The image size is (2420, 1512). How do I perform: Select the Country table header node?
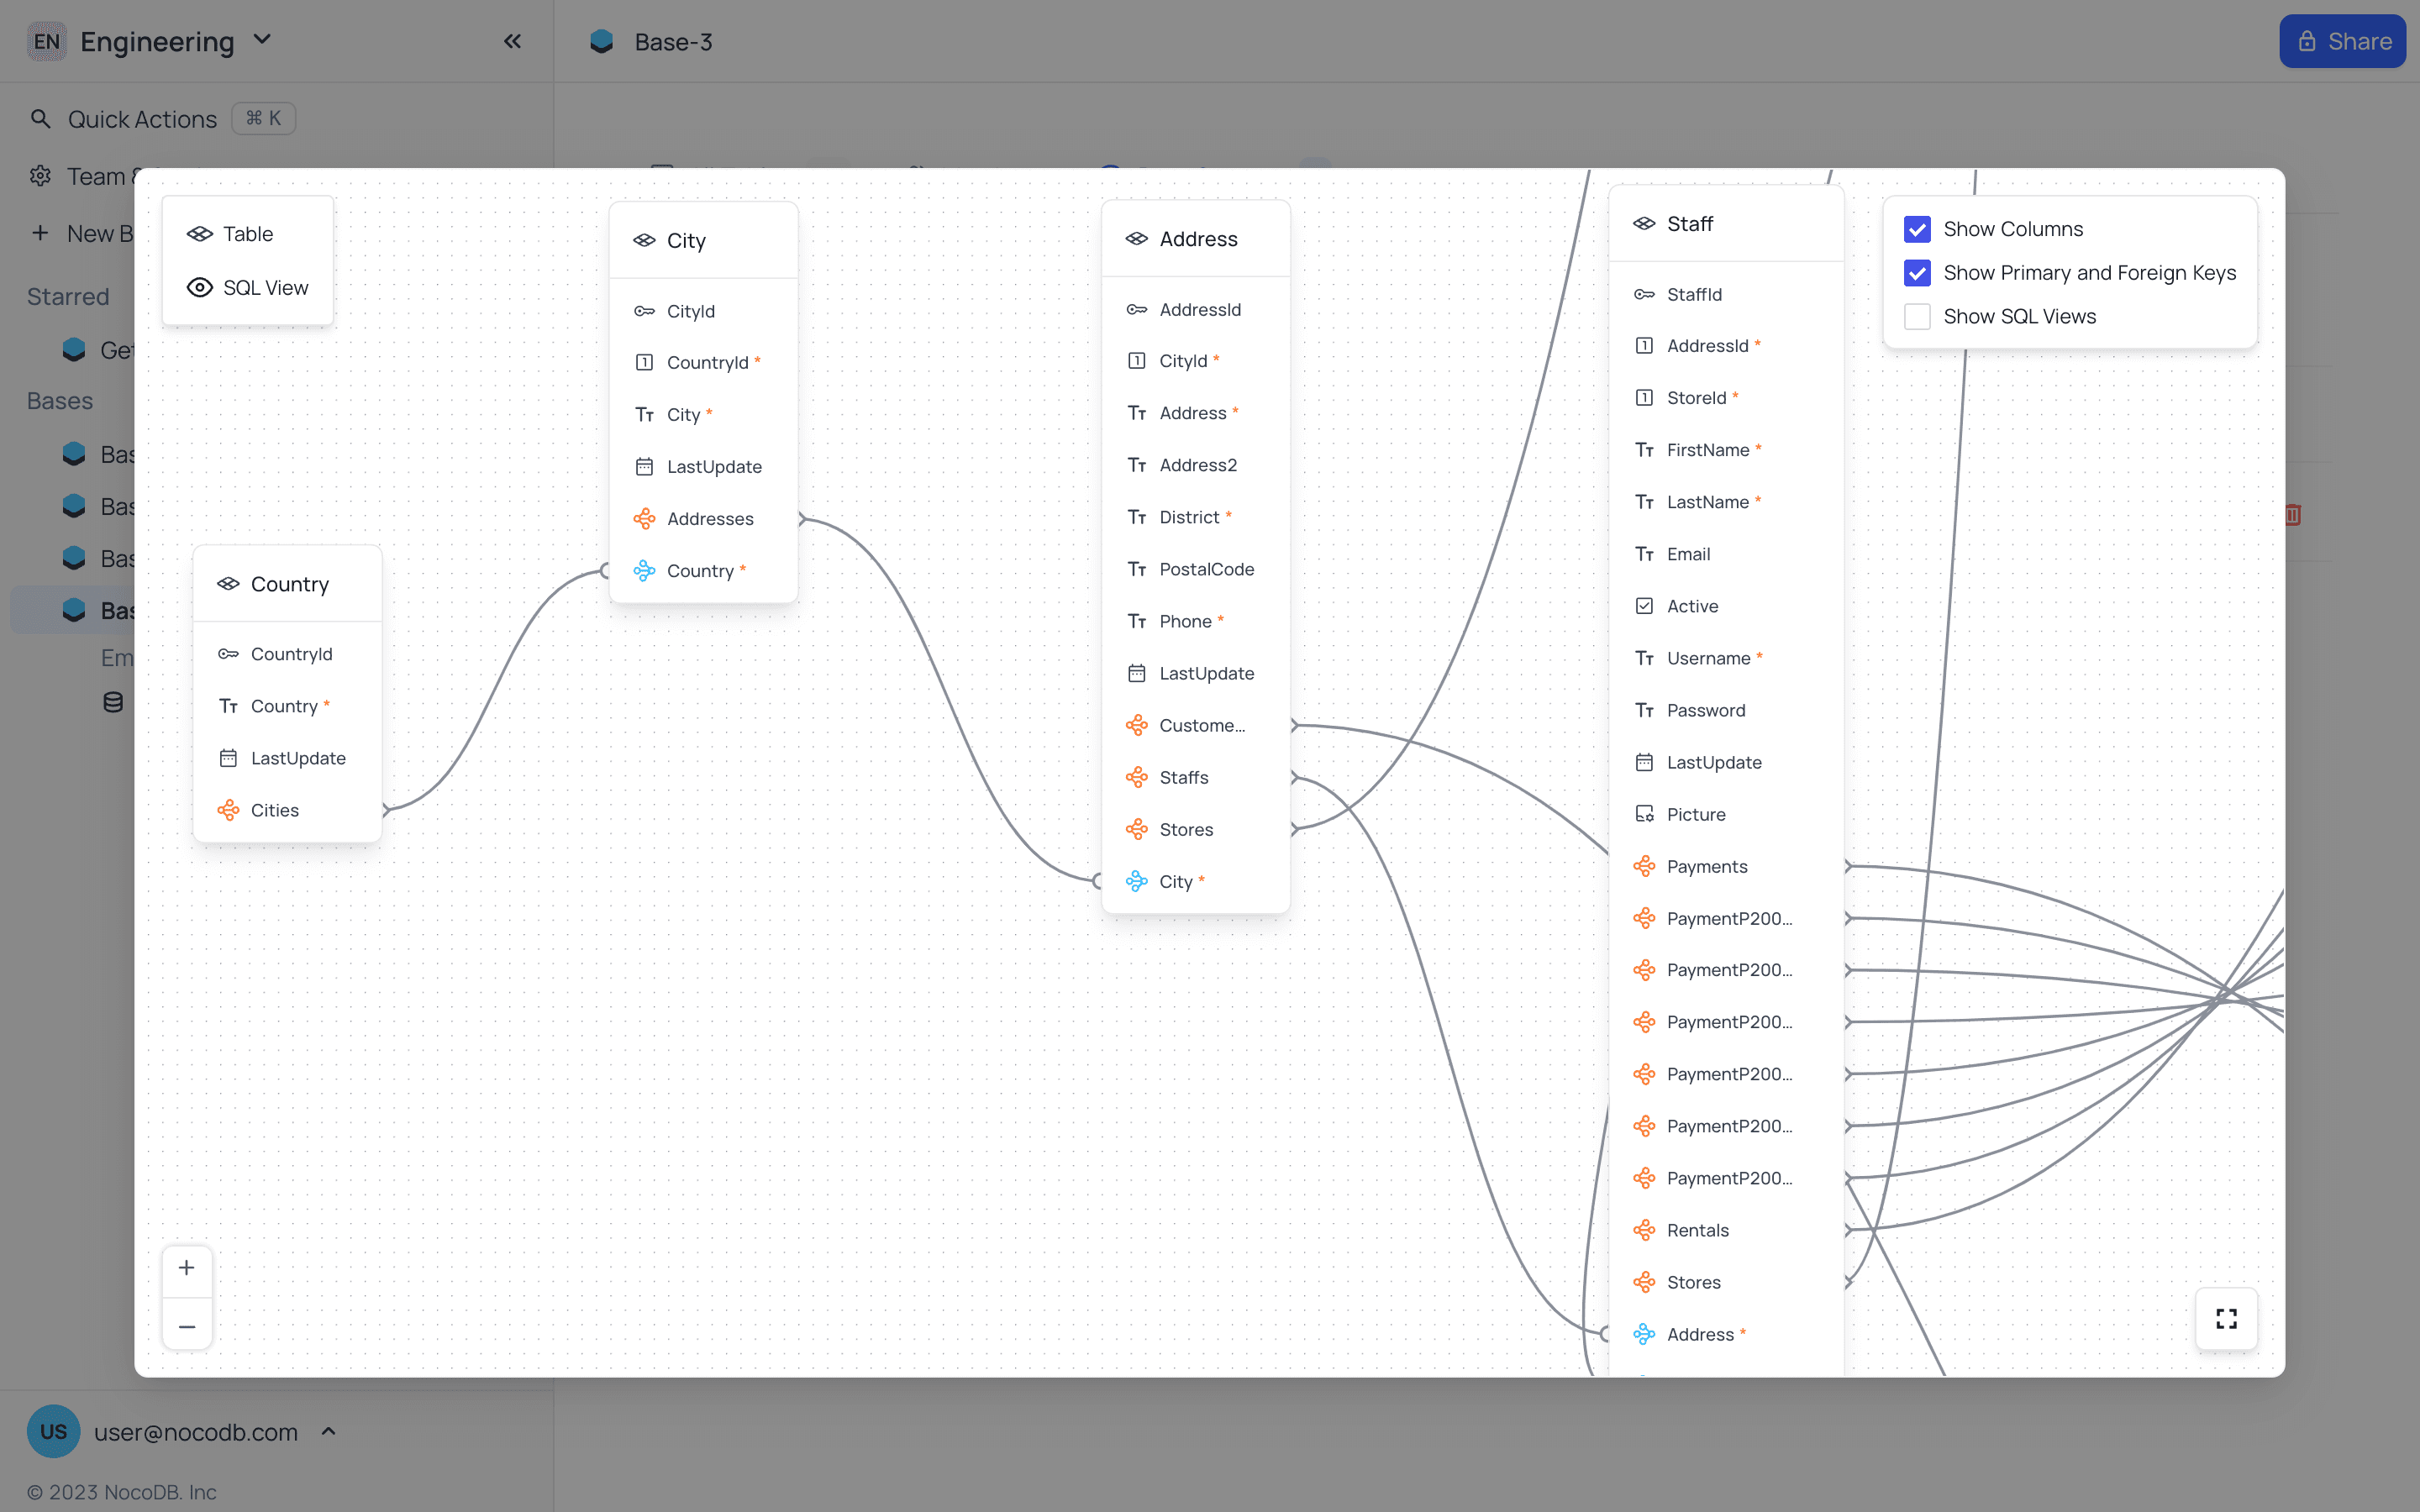pyautogui.click(x=288, y=584)
